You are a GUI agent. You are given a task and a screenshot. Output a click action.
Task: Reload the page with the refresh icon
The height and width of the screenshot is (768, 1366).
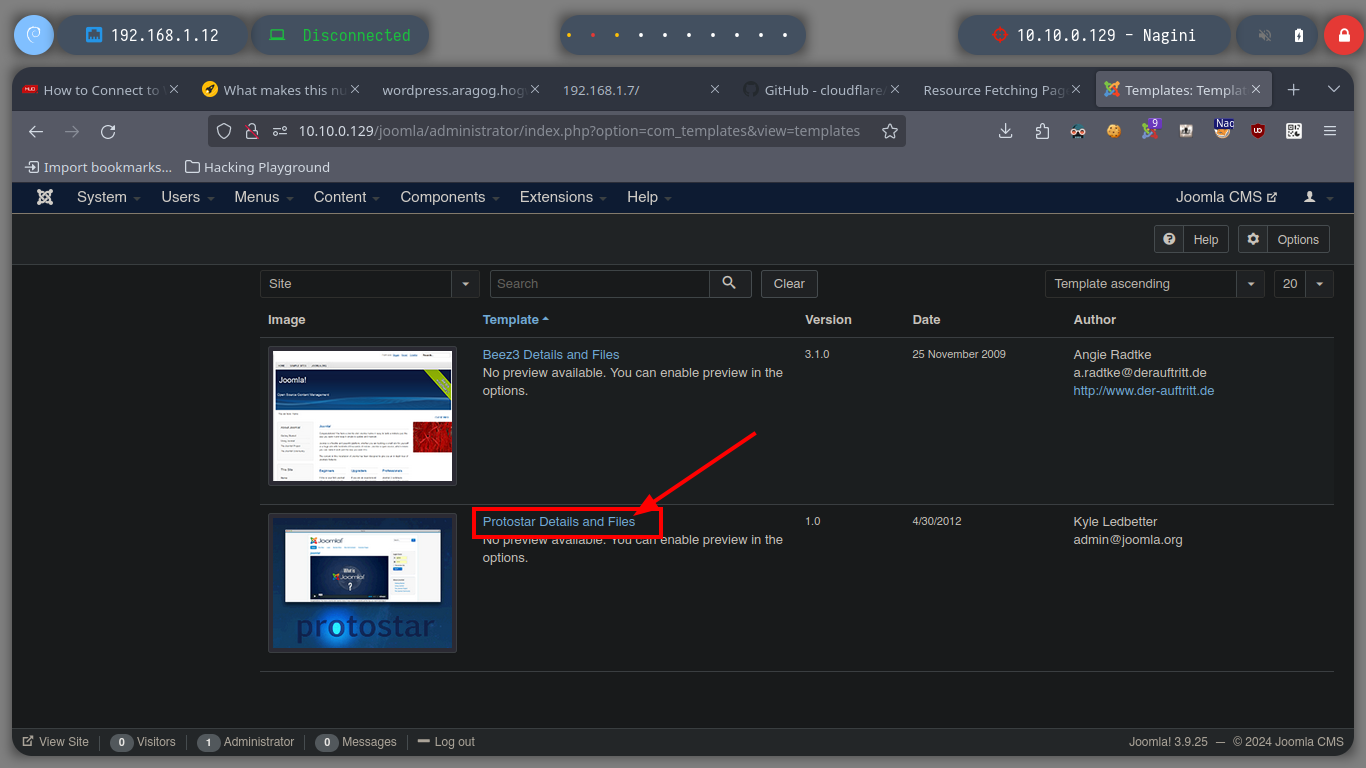pos(108,131)
